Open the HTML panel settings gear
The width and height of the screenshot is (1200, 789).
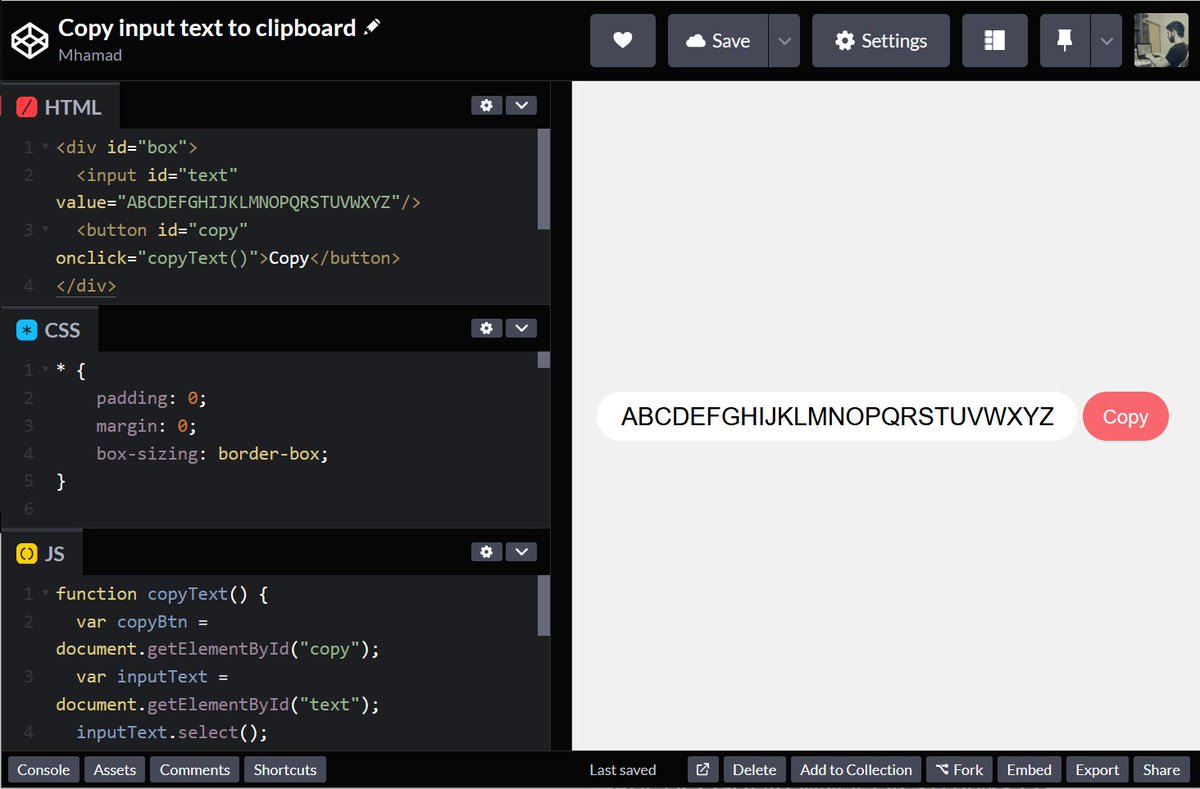pos(486,104)
